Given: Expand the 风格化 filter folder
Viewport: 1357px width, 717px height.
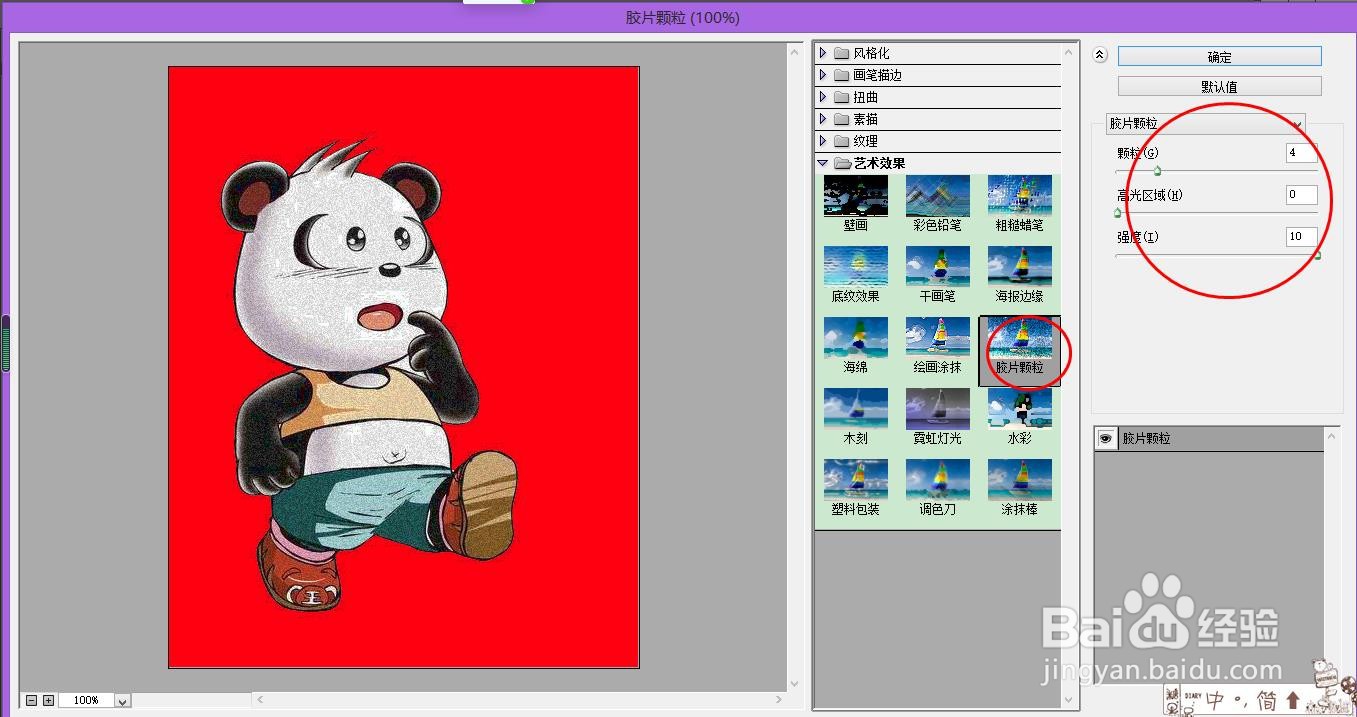Looking at the screenshot, I should point(823,53).
